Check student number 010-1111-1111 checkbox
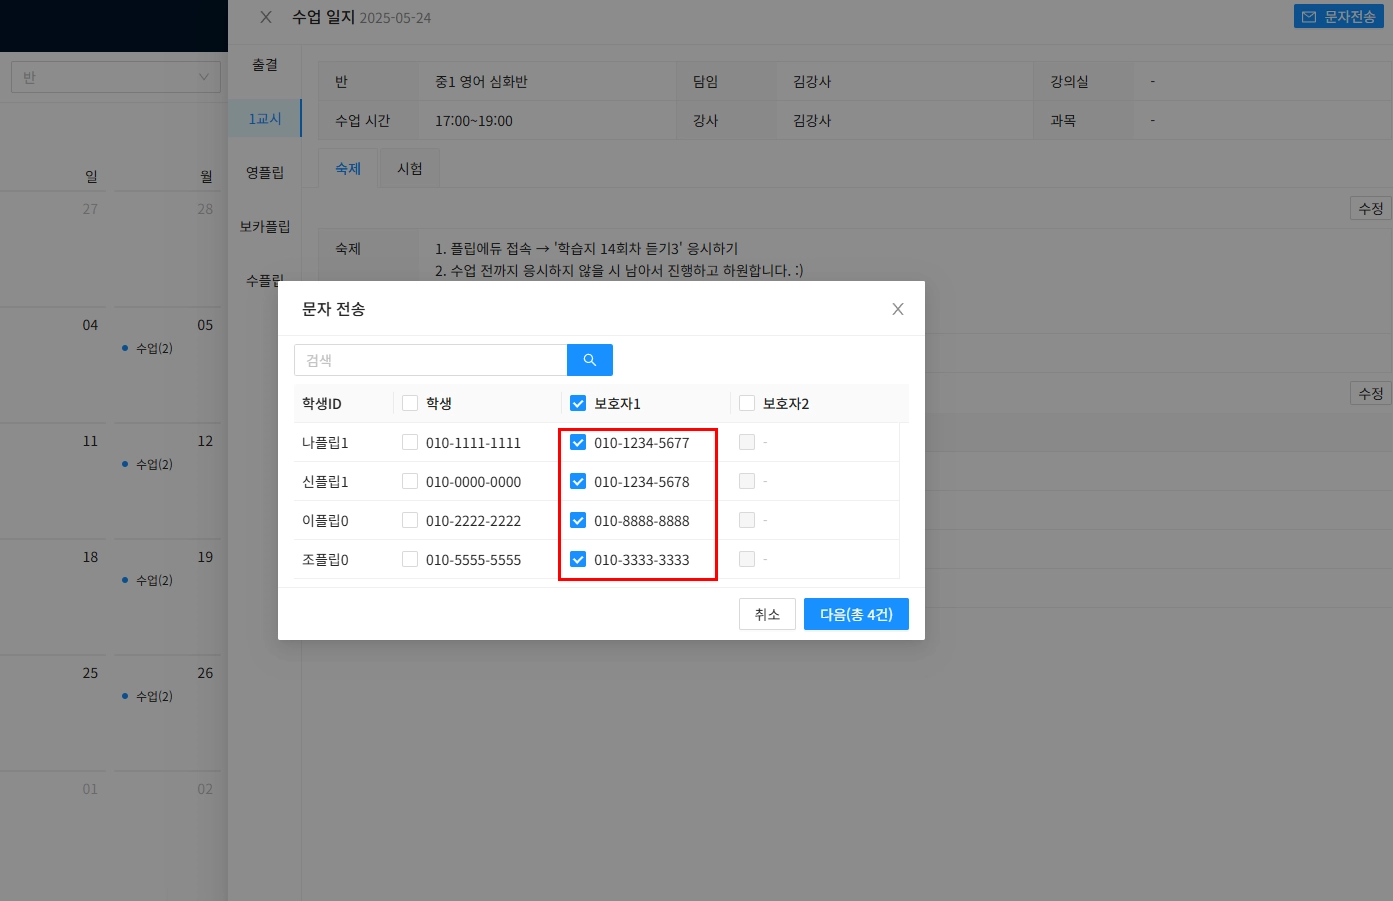 tap(410, 442)
